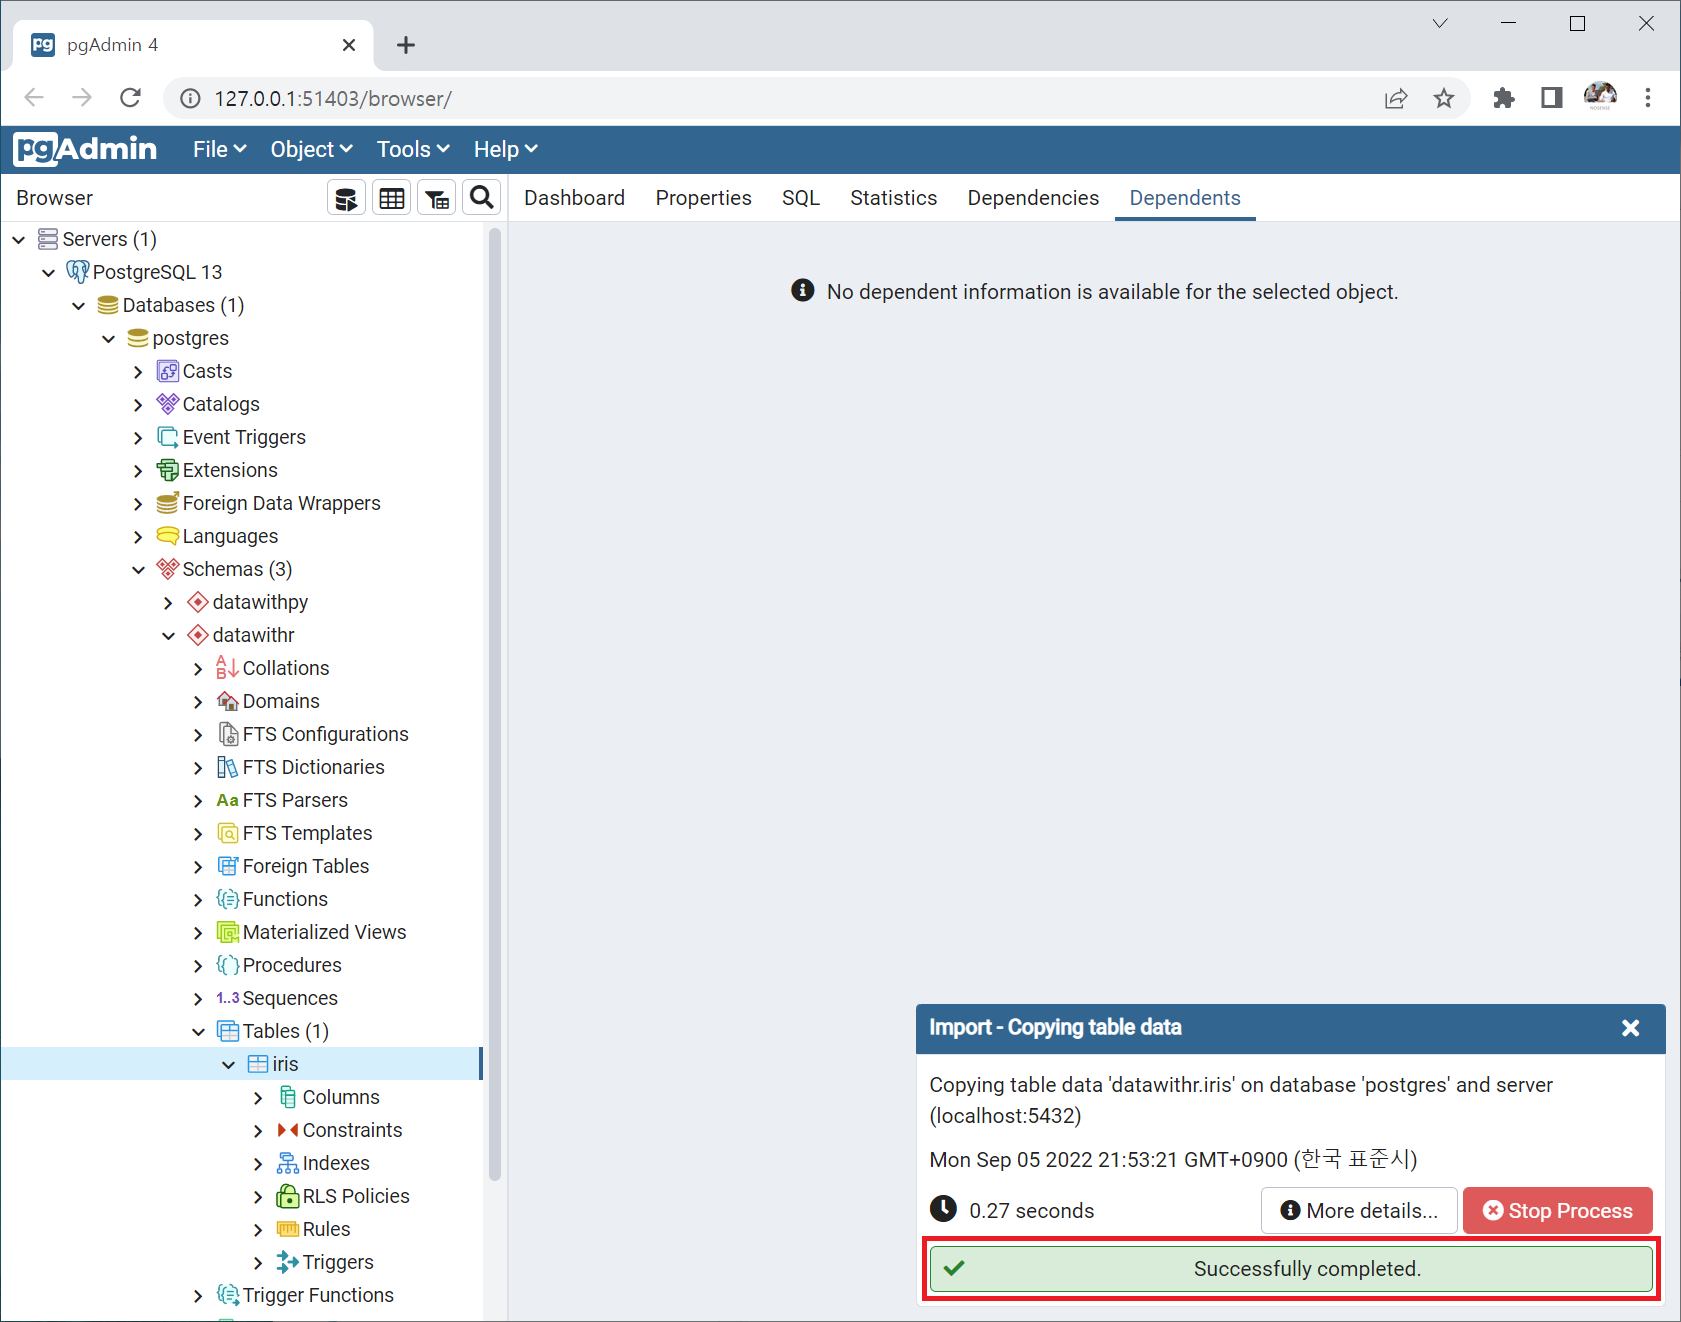Open the Tools menu

(x=413, y=149)
